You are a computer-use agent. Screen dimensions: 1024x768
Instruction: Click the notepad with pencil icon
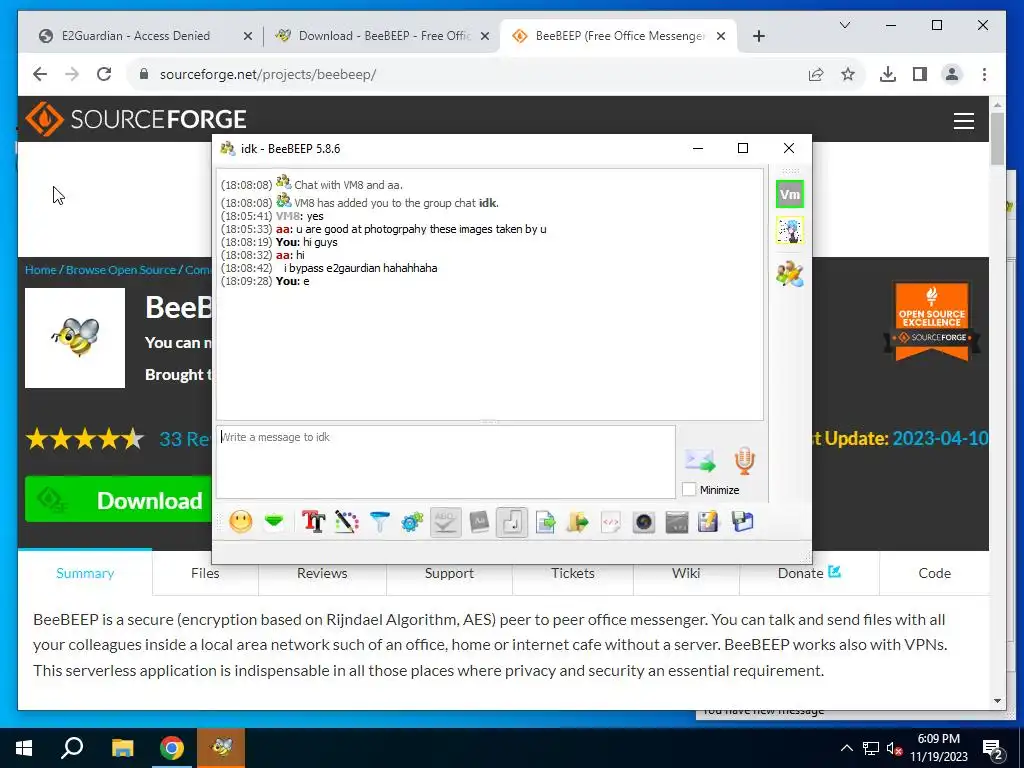click(709, 522)
